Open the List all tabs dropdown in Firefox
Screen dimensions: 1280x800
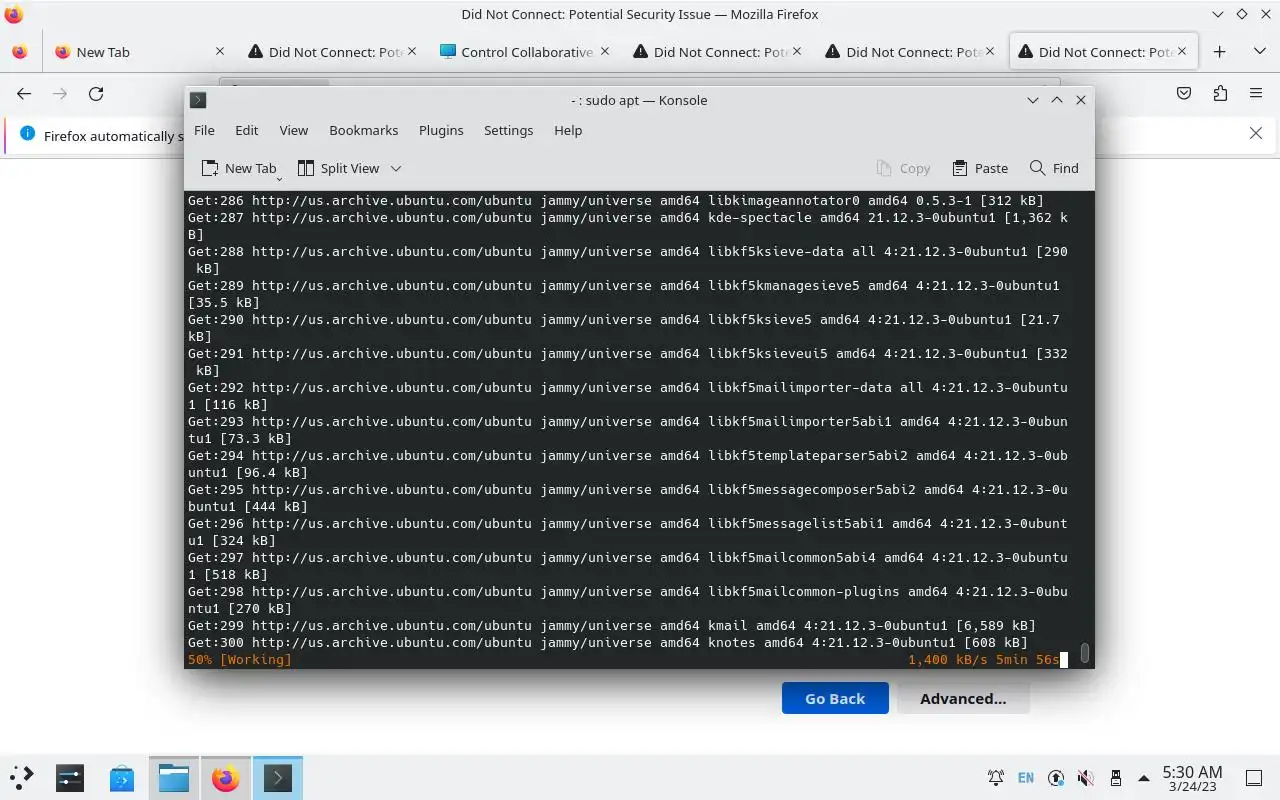pos(1259,52)
